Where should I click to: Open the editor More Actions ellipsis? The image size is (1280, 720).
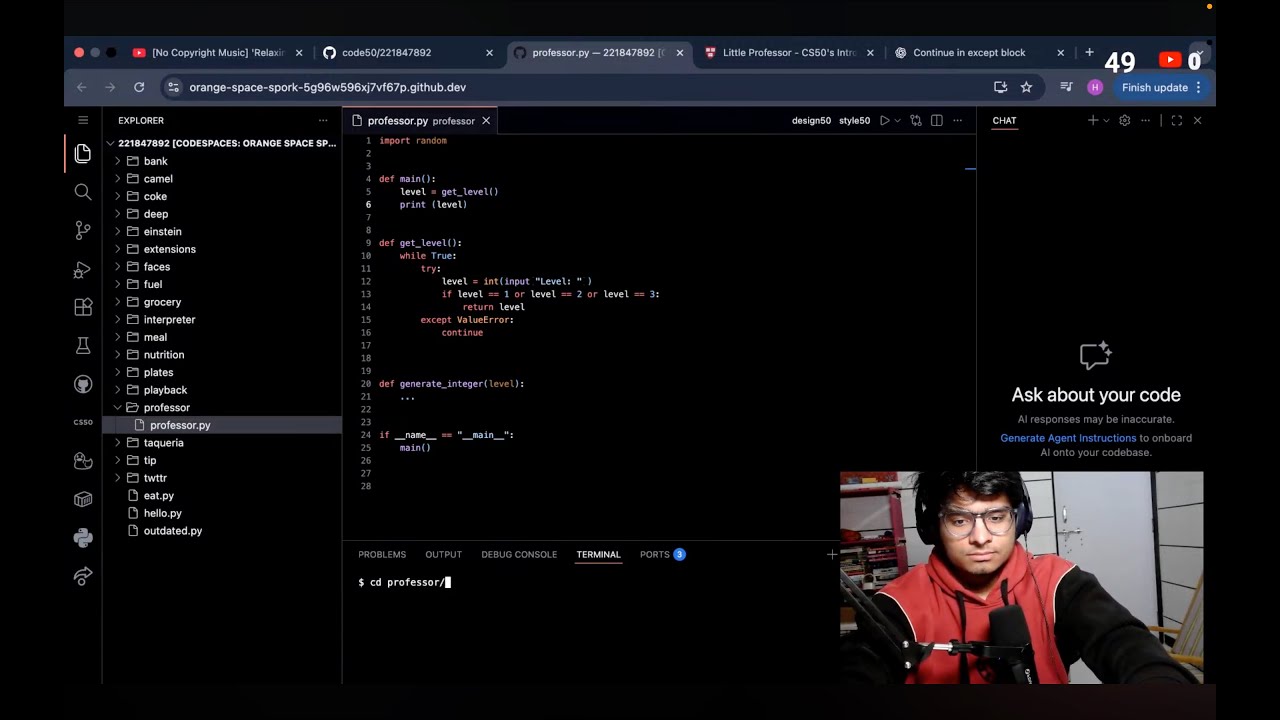(x=957, y=120)
